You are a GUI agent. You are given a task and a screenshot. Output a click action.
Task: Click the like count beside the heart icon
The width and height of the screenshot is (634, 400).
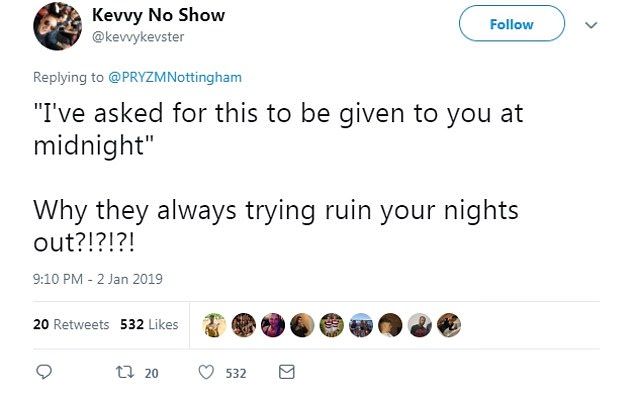coord(235,373)
